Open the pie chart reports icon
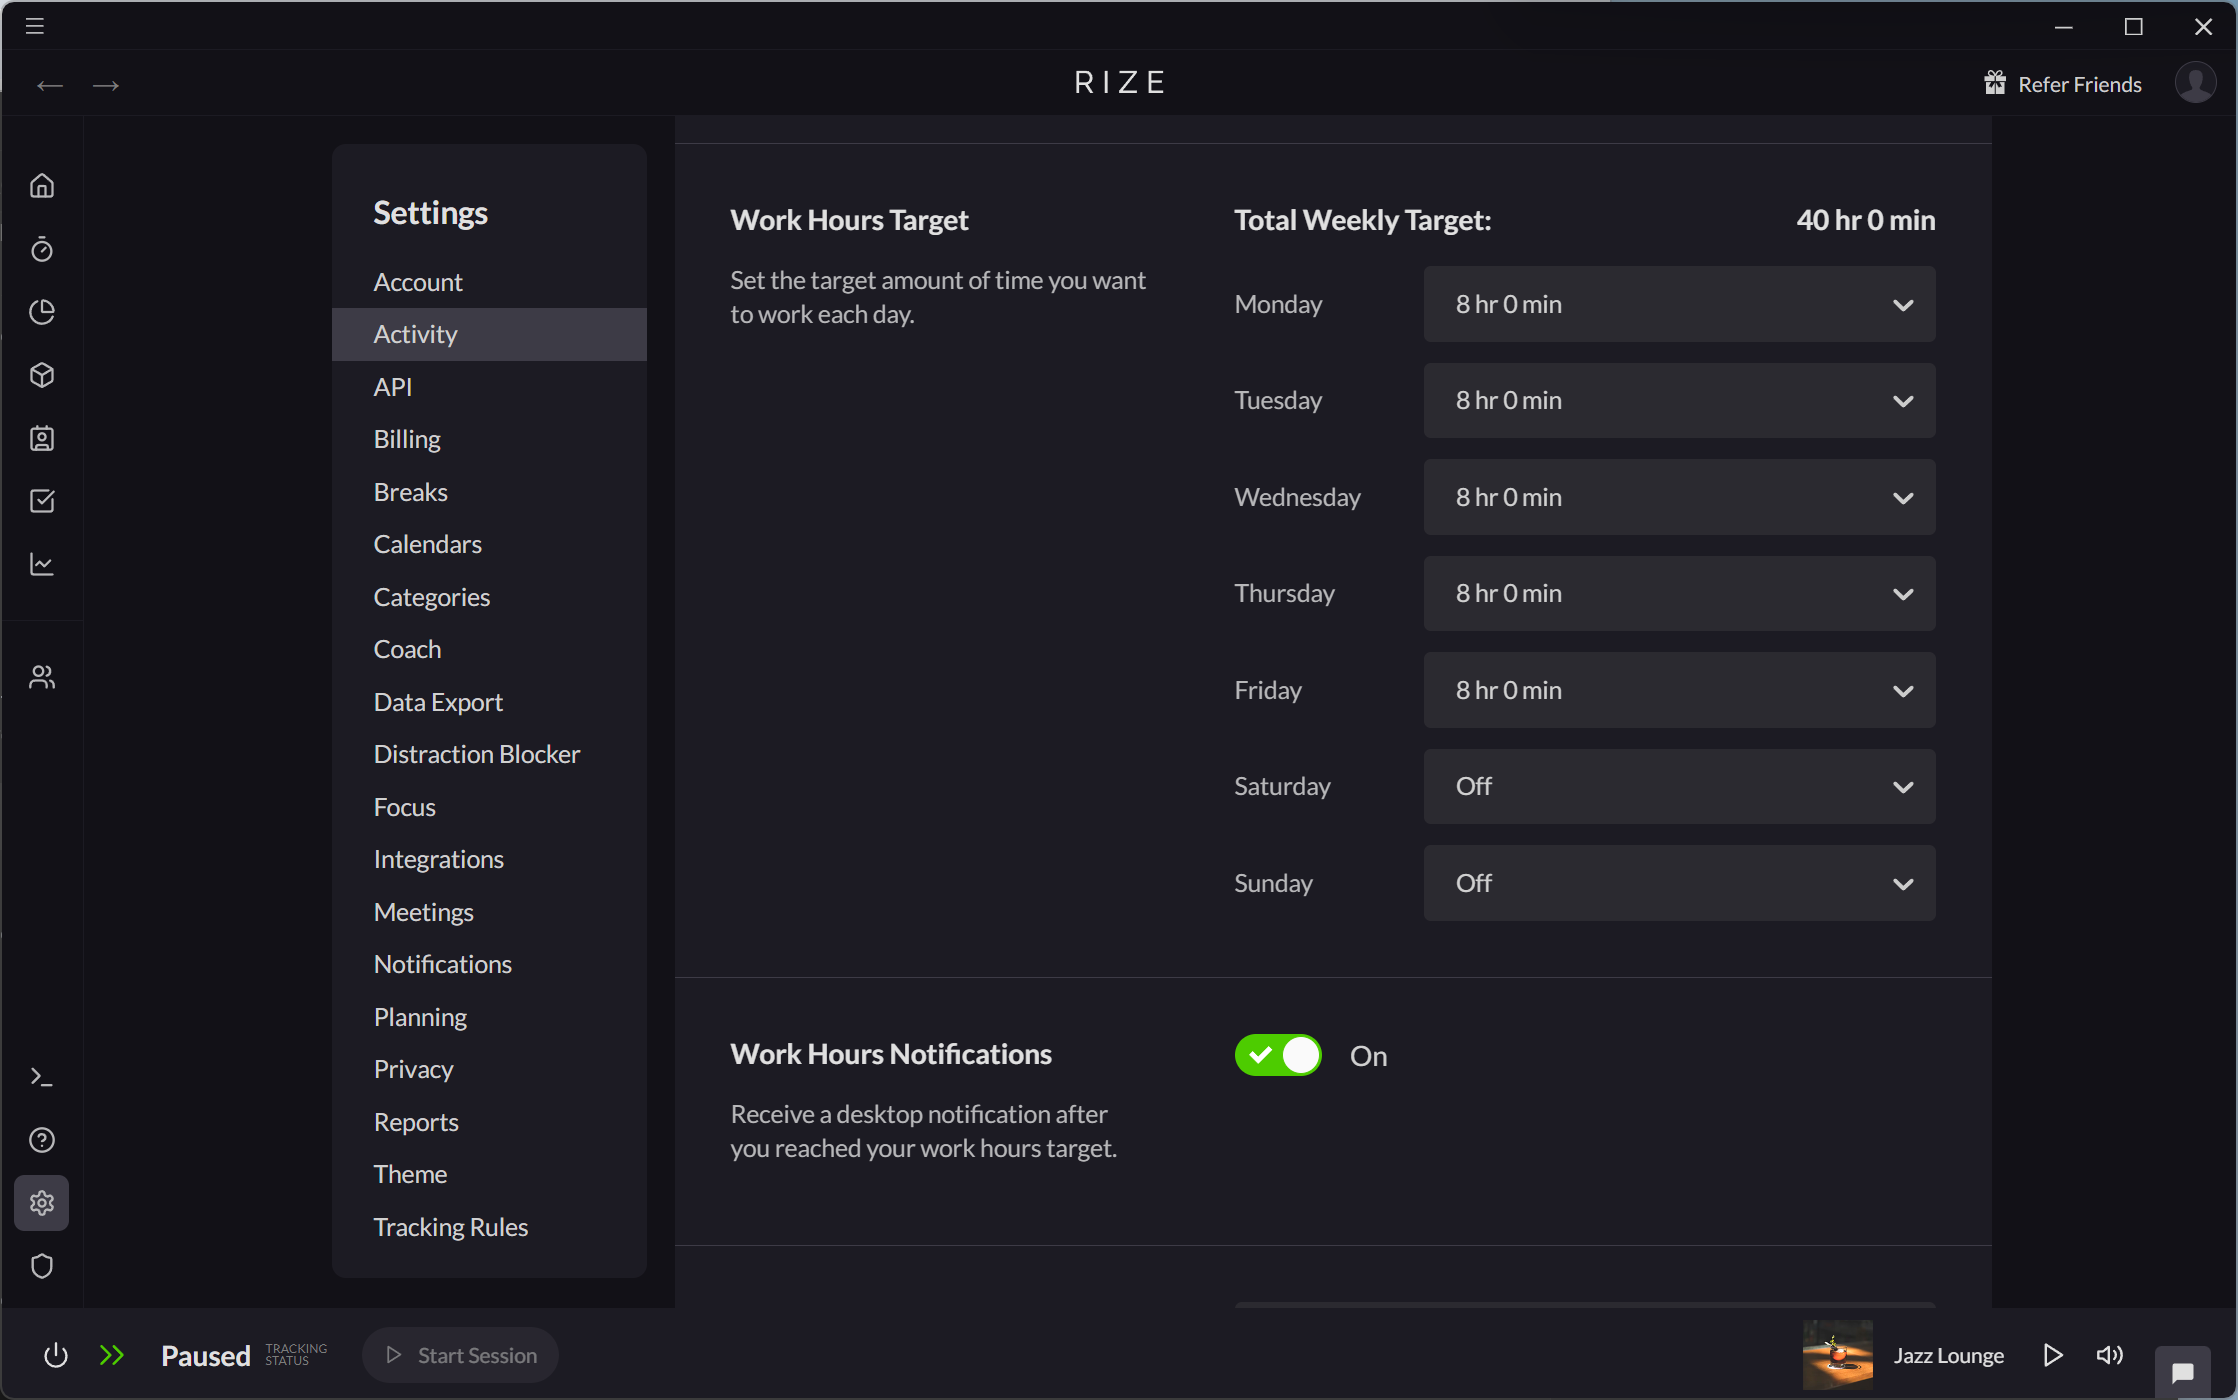 [x=42, y=312]
